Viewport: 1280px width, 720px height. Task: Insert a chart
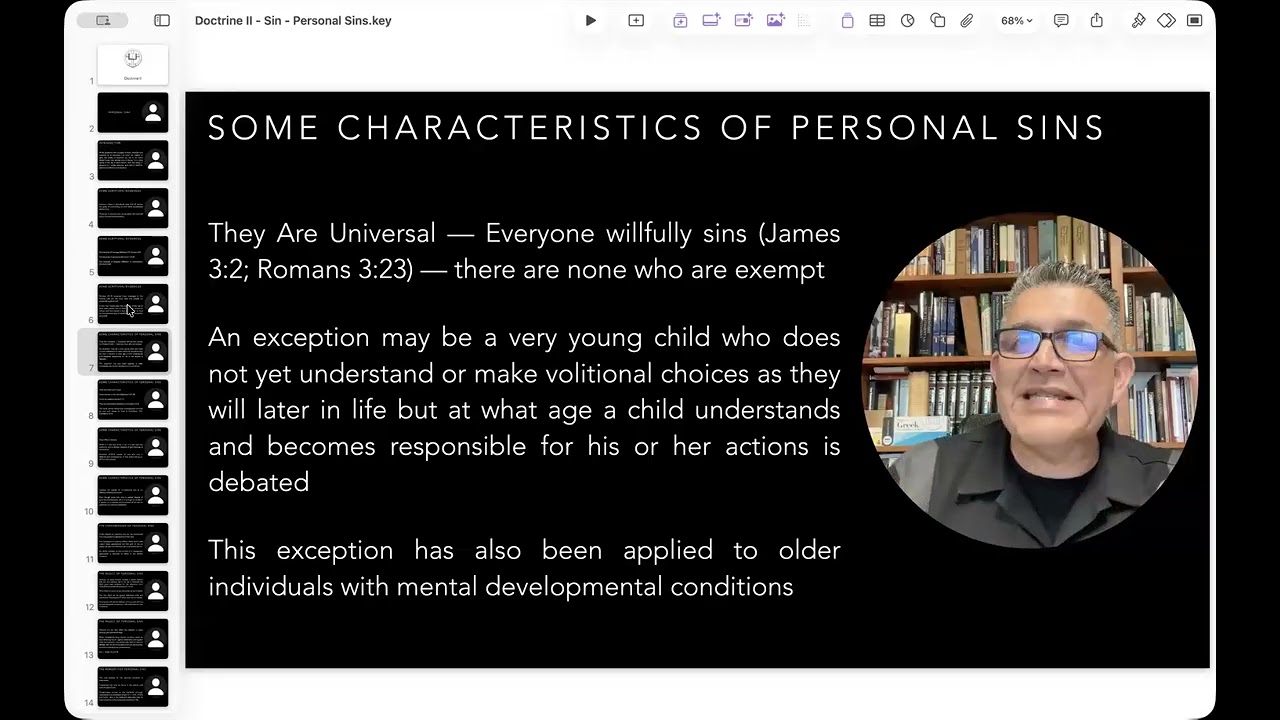(x=908, y=20)
